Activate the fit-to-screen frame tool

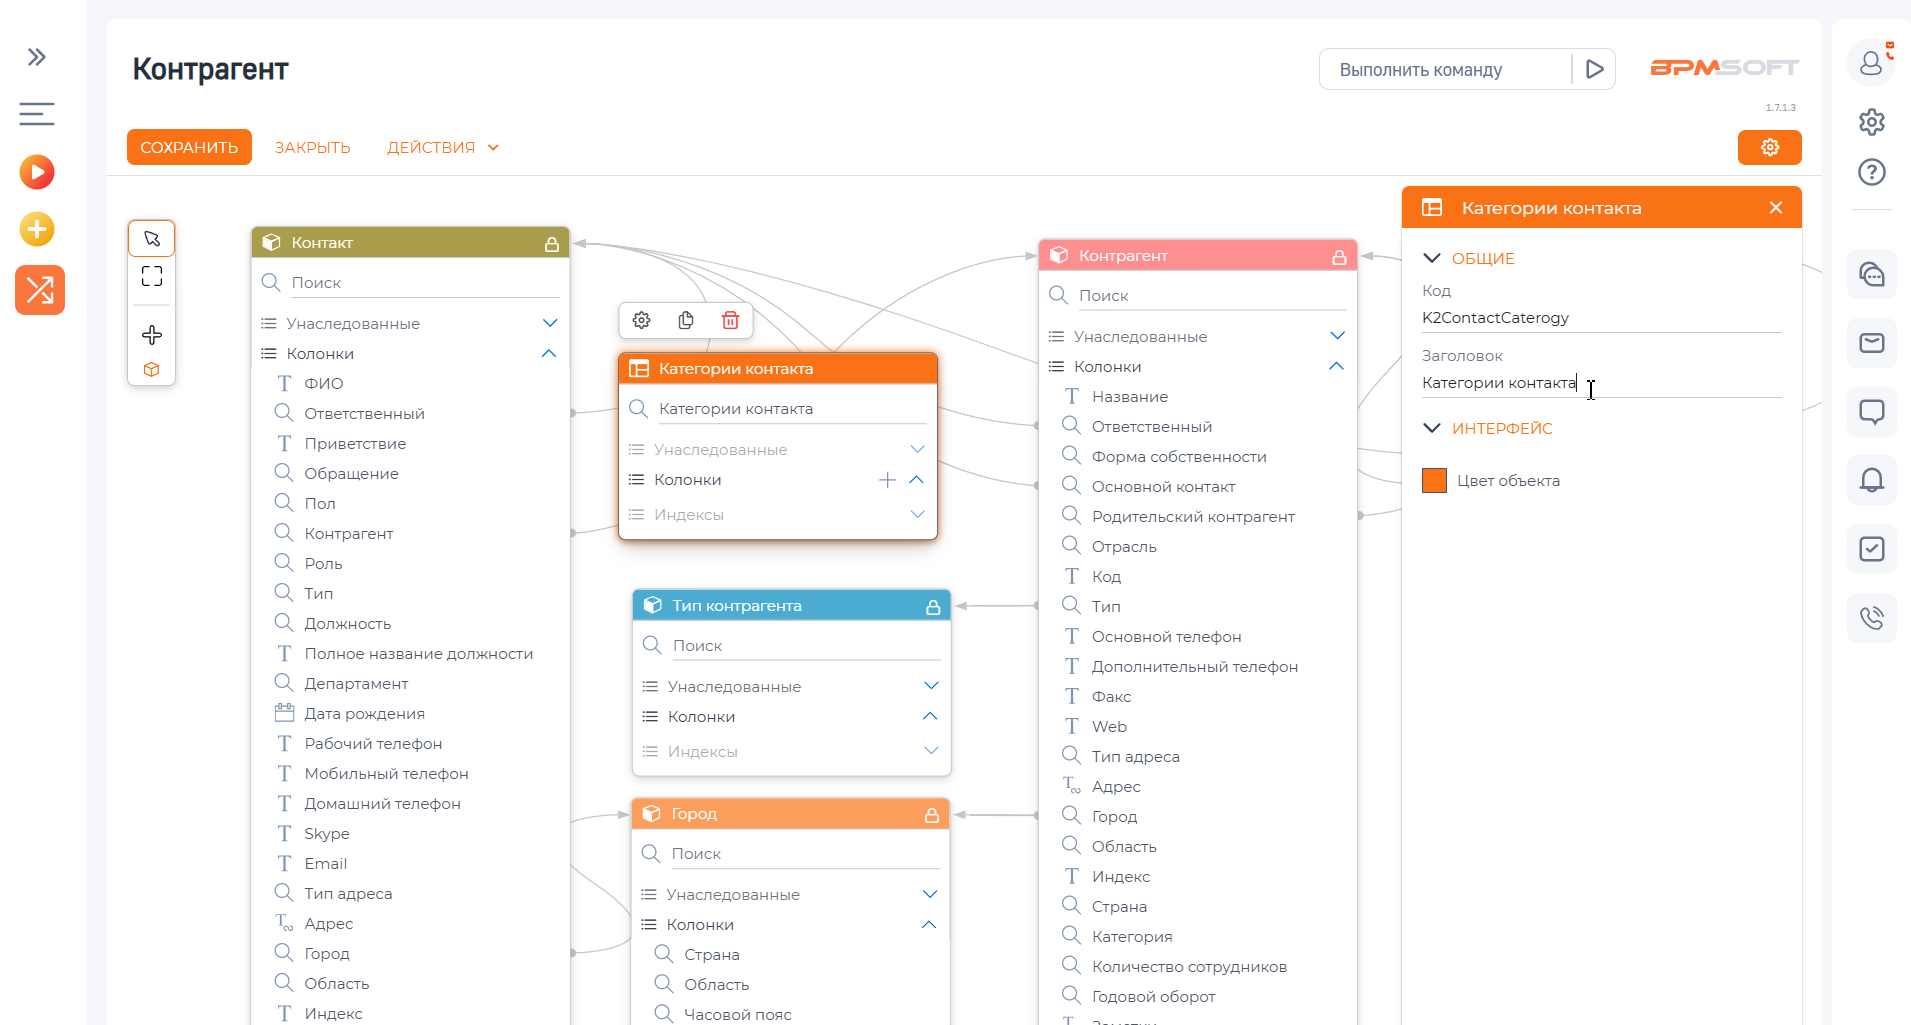(x=152, y=277)
